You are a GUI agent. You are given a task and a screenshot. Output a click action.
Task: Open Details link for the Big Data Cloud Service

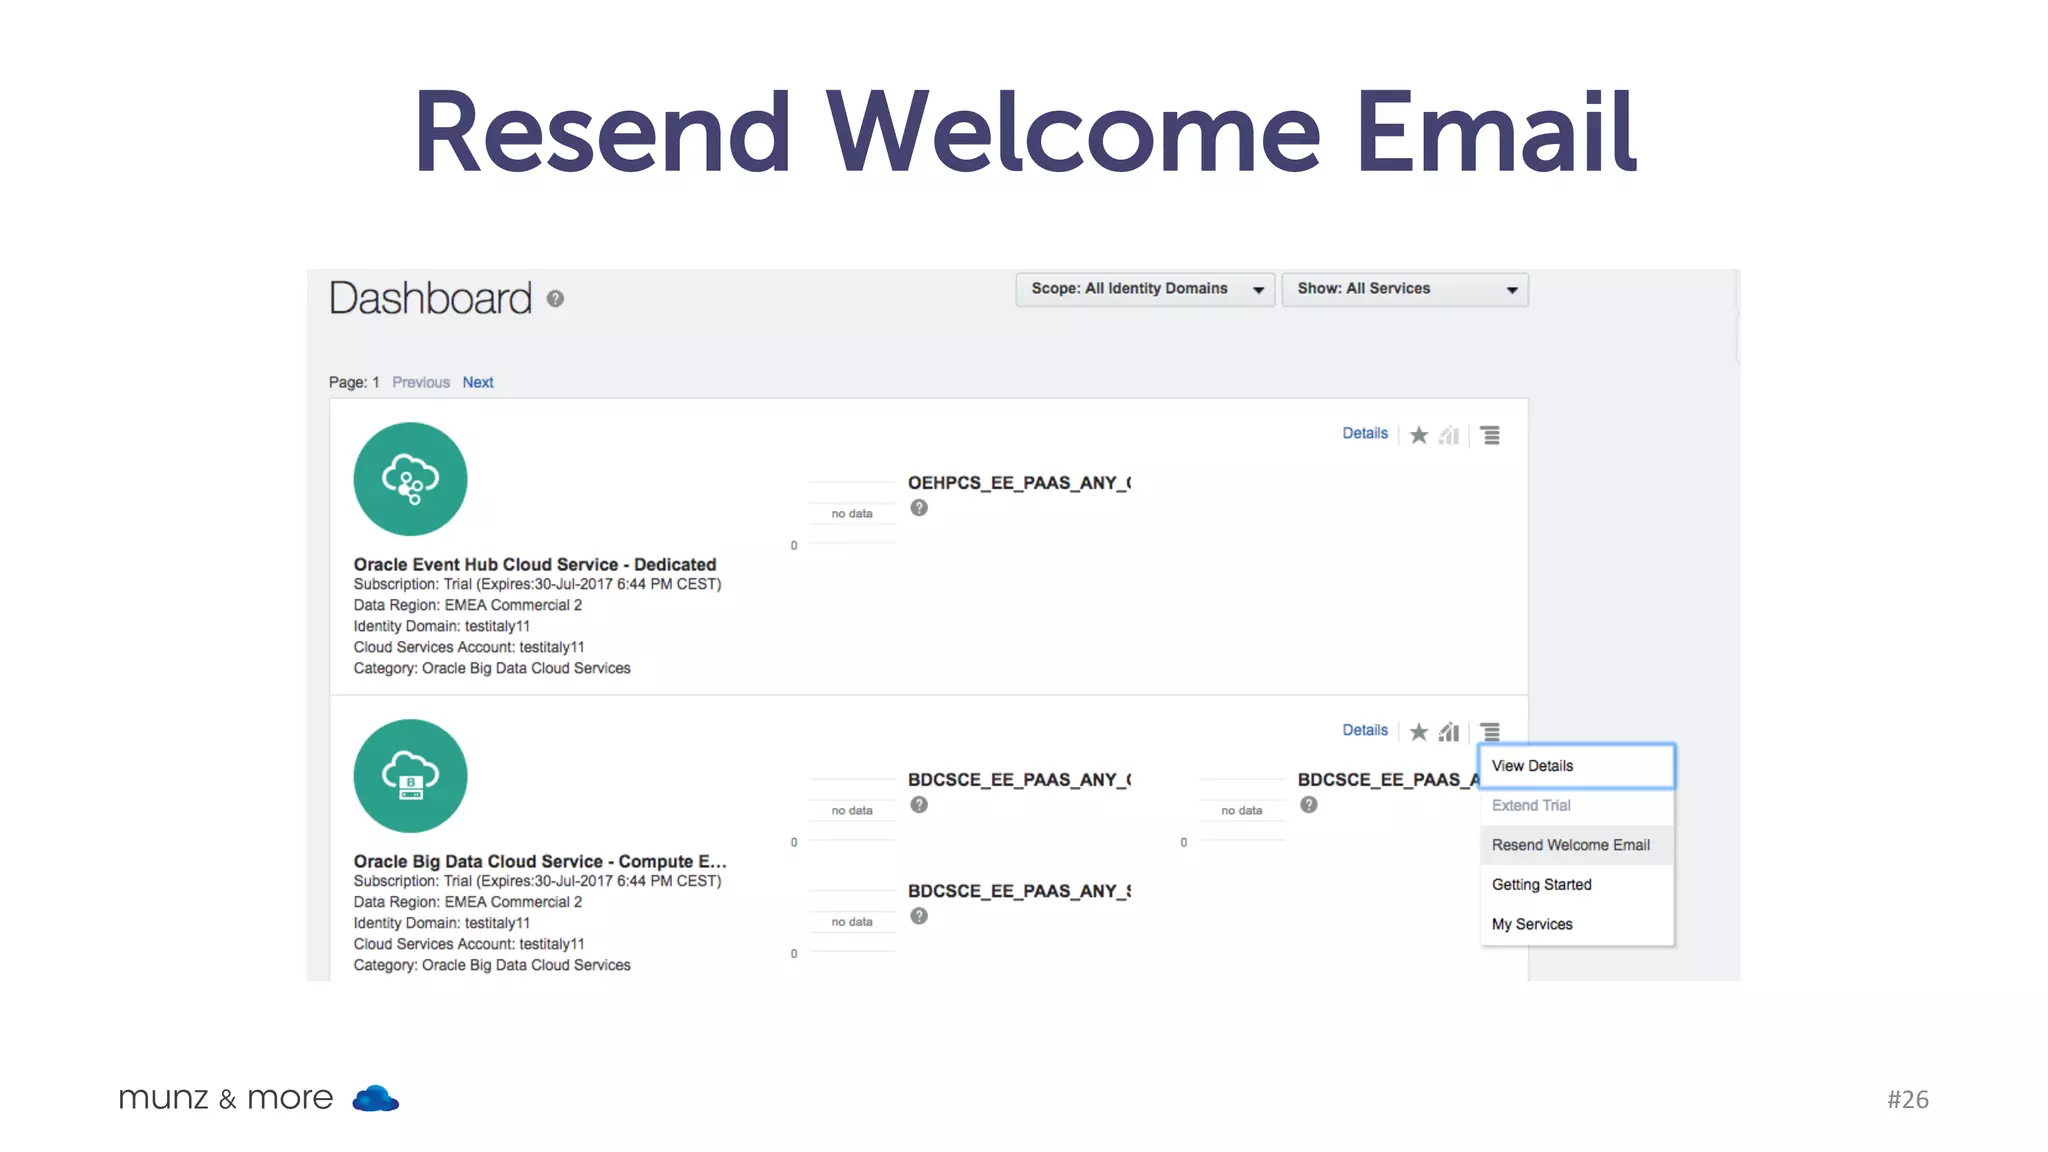pos(1364,730)
